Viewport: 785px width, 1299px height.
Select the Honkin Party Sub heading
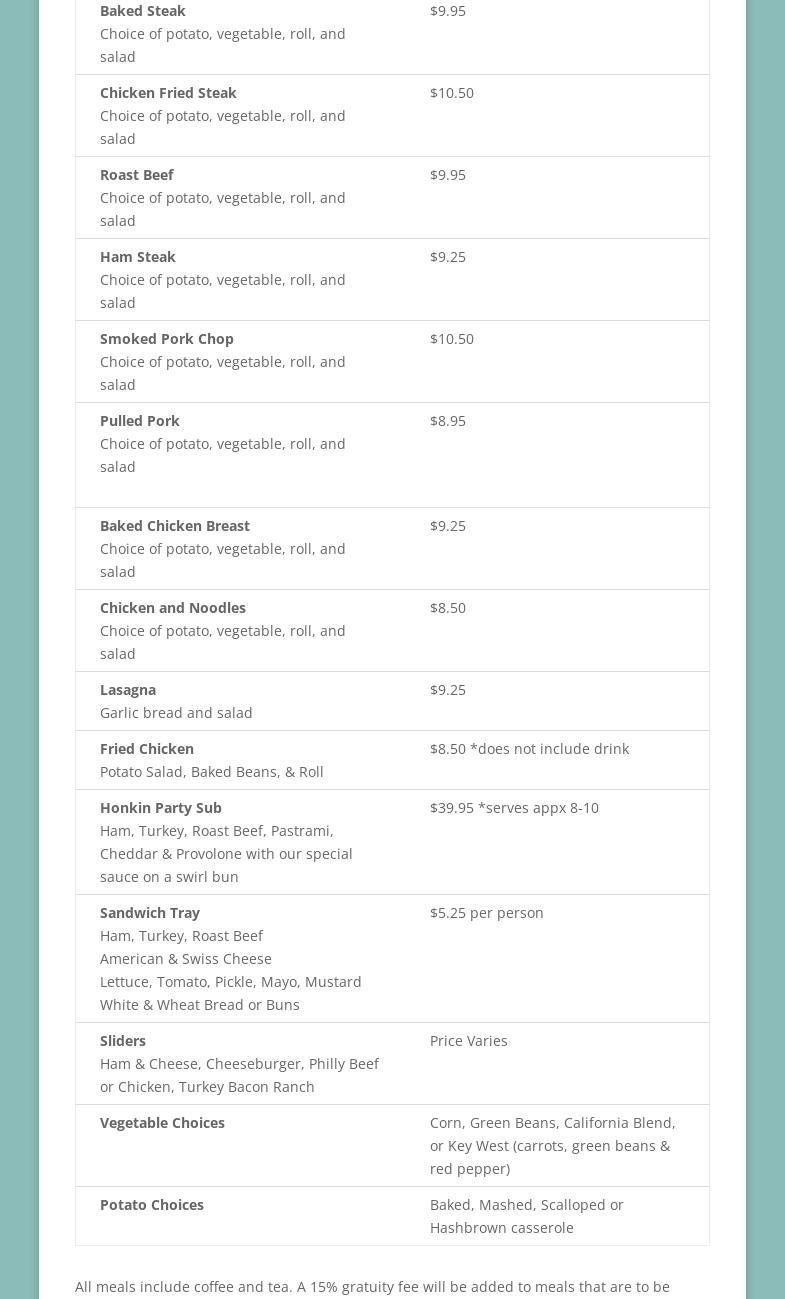[x=160, y=808]
